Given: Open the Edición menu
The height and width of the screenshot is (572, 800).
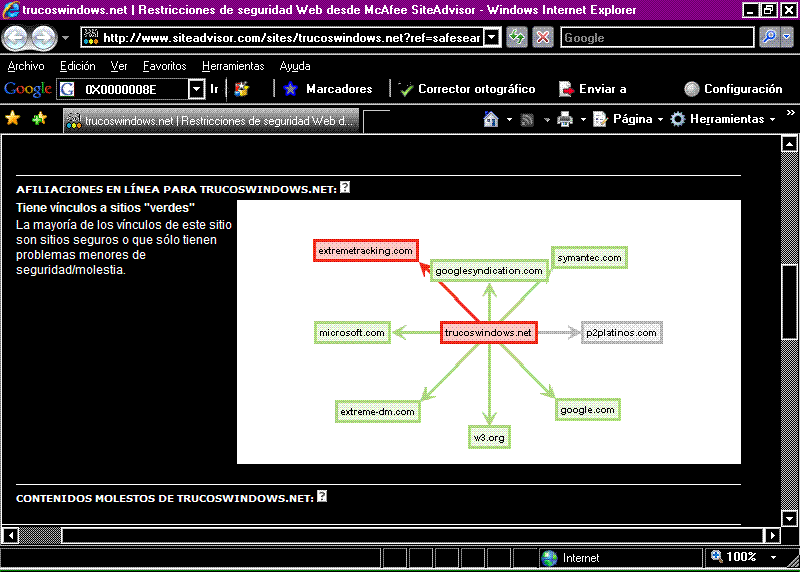Looking at the screenshot, I should point(78,66).
